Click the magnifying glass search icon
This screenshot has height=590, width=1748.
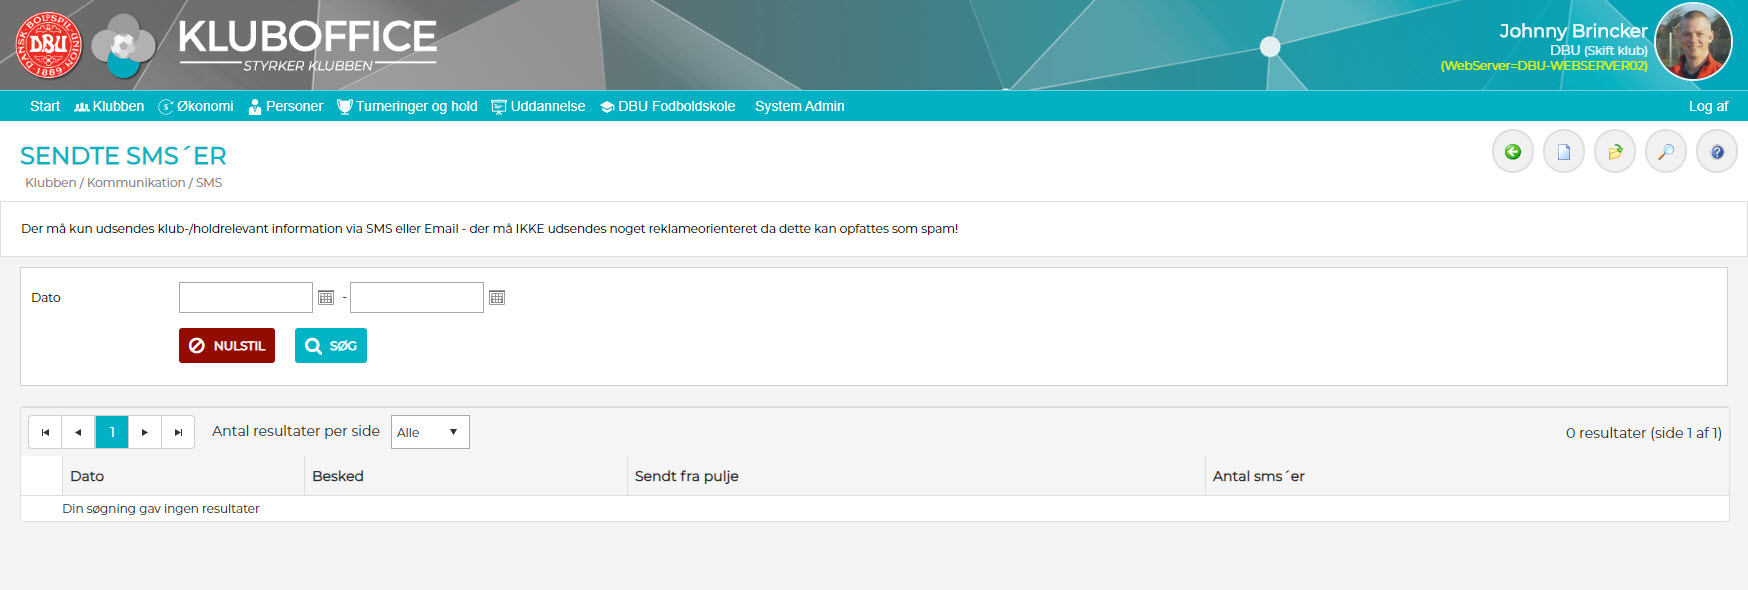[1665, 152]
